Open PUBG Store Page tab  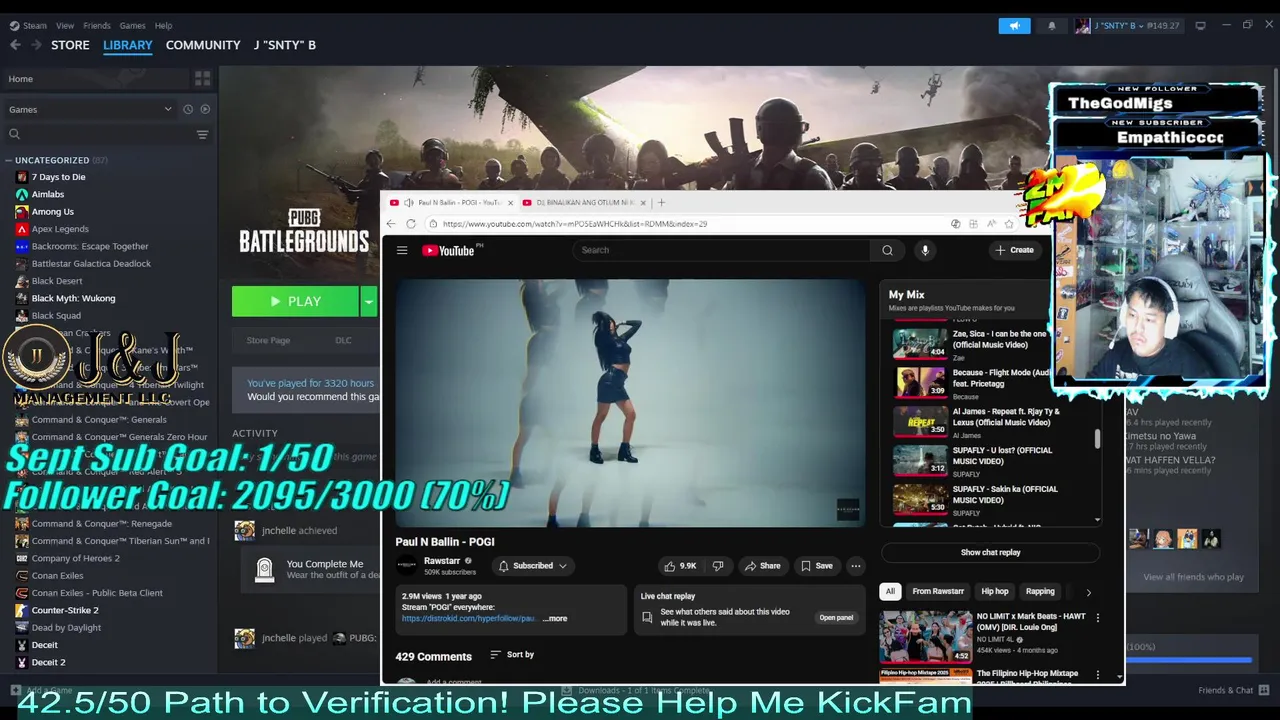click(x=268, y=340)
